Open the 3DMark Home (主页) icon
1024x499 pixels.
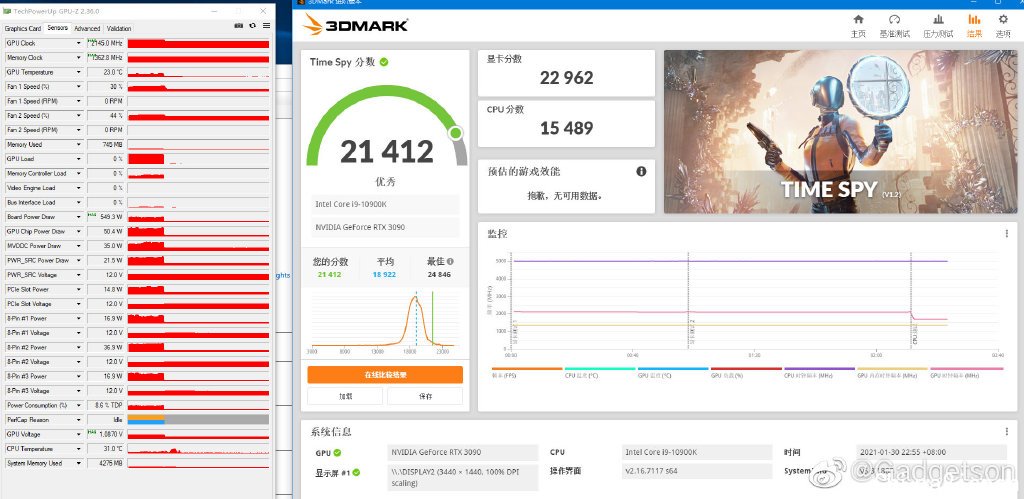tap(858, 20)
